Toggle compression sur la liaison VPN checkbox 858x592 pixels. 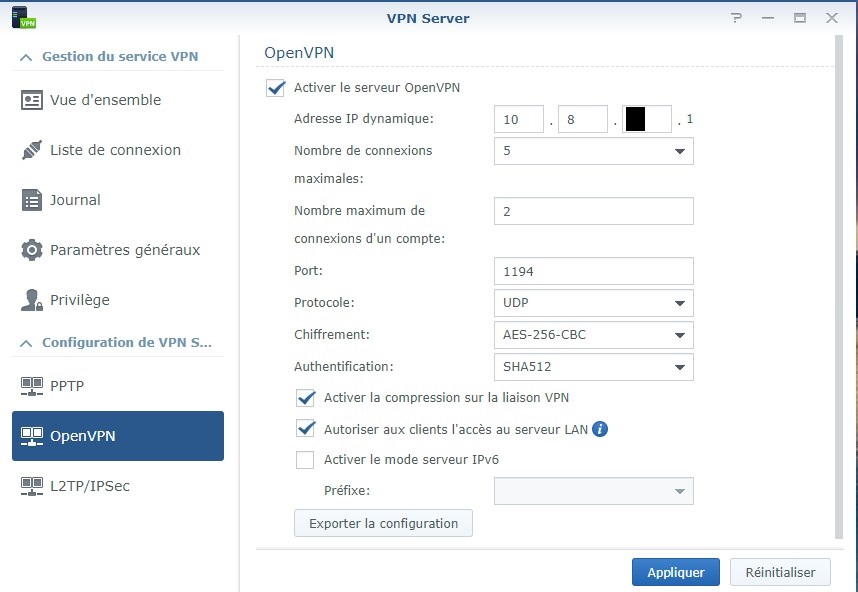pos(306,398)
